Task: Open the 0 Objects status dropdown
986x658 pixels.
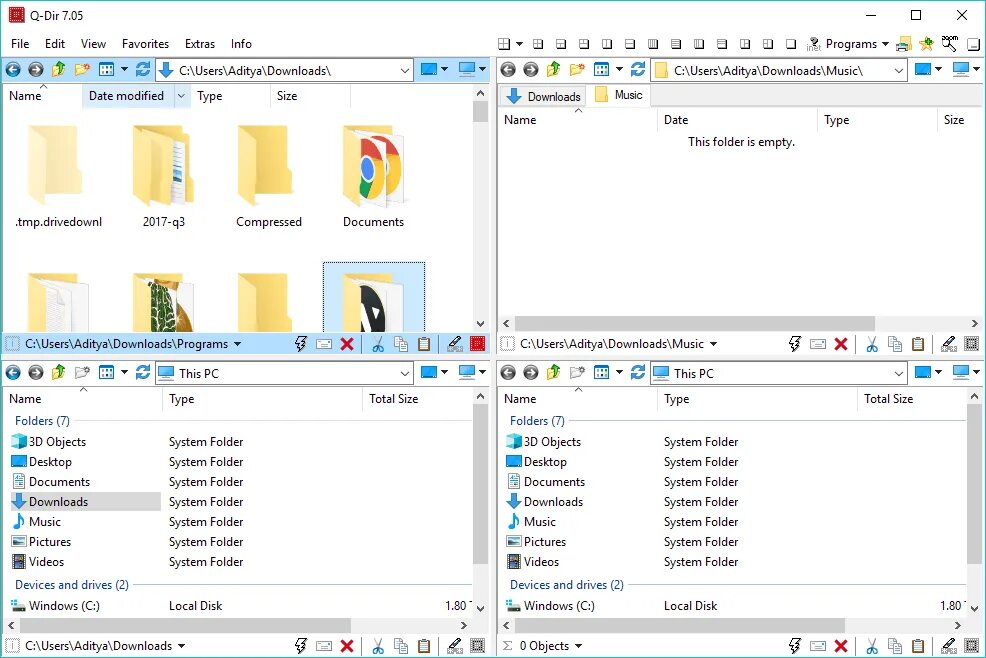Action: 578,646
